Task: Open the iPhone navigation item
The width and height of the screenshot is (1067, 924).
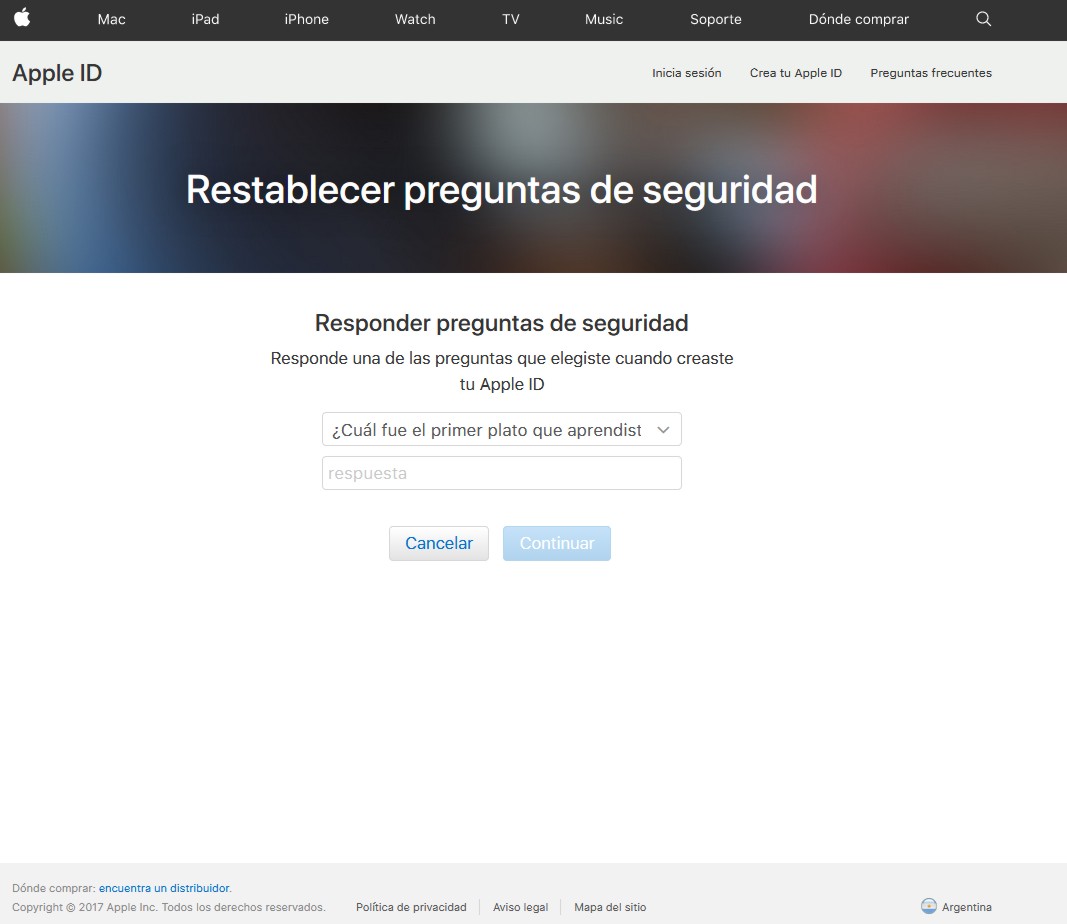Action: tap(306, 19)
